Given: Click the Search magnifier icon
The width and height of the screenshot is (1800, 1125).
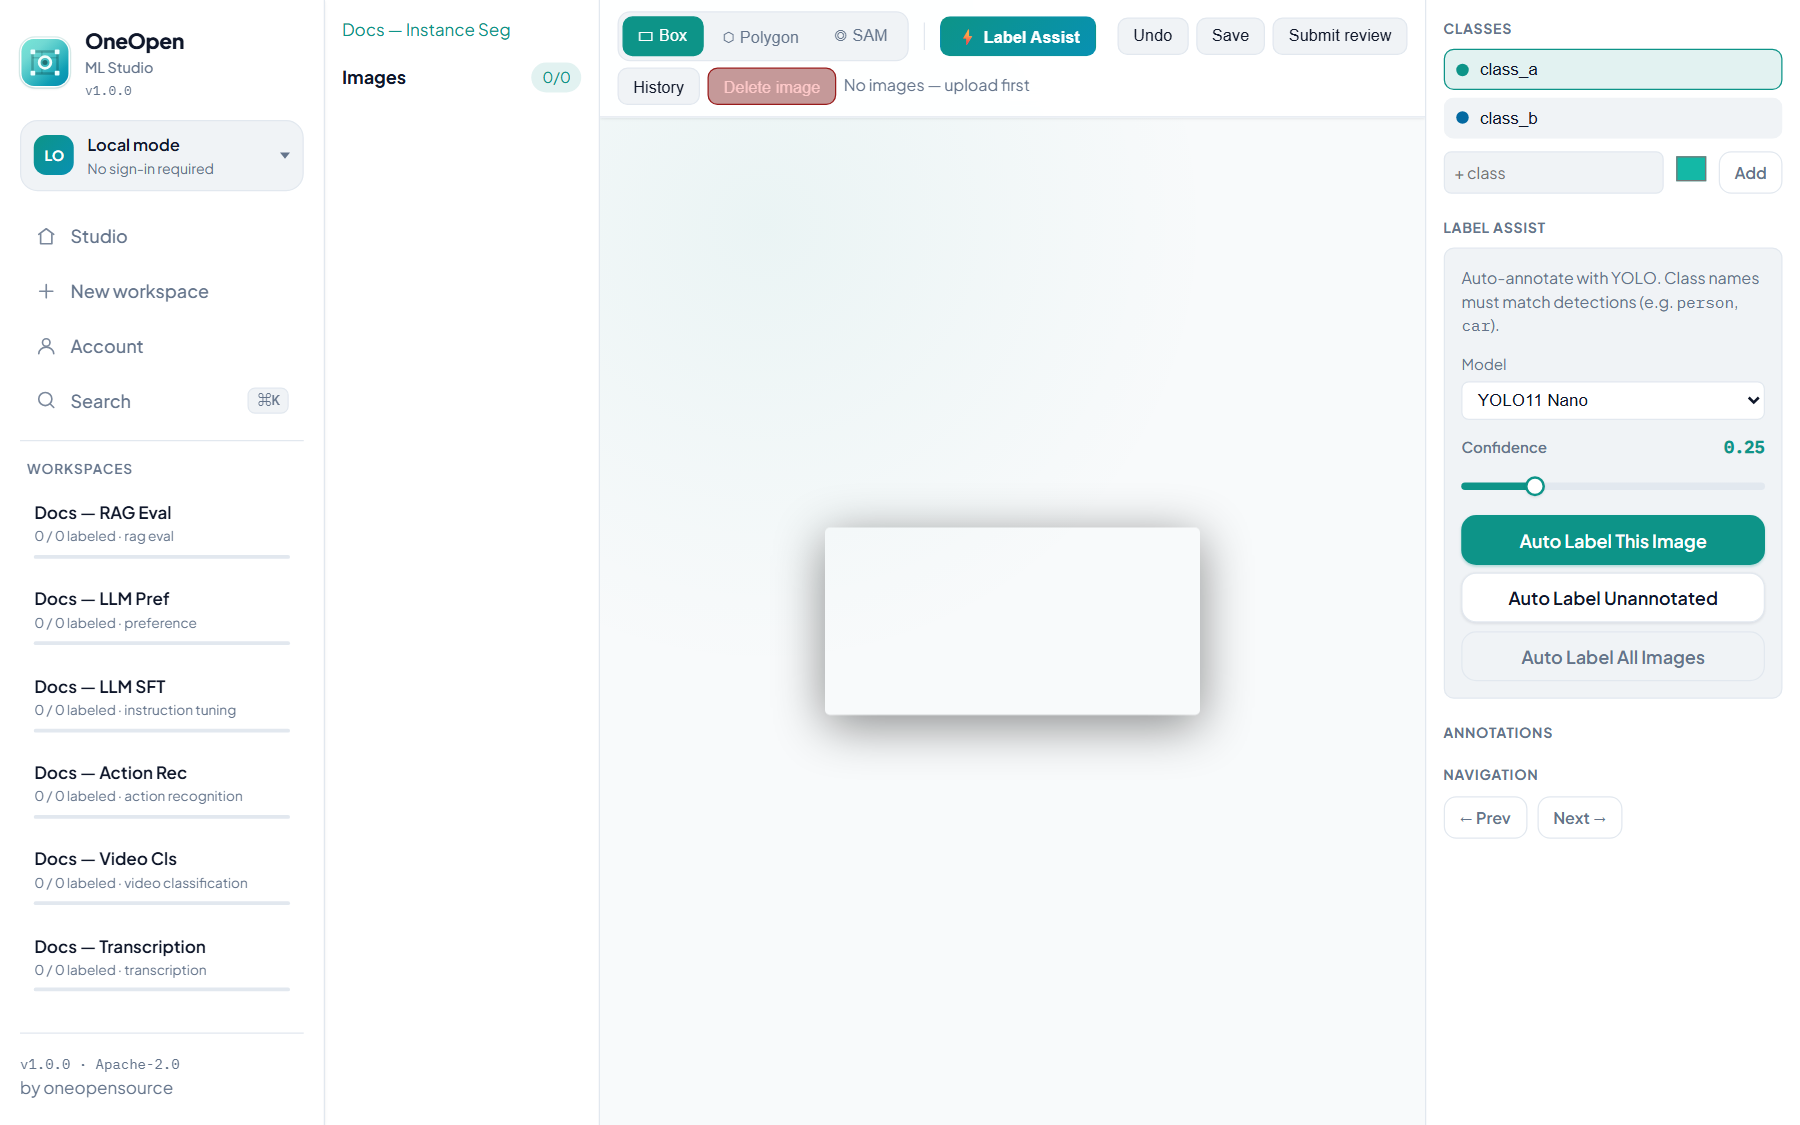Looking at the screenshot, I should click(46, 401).
